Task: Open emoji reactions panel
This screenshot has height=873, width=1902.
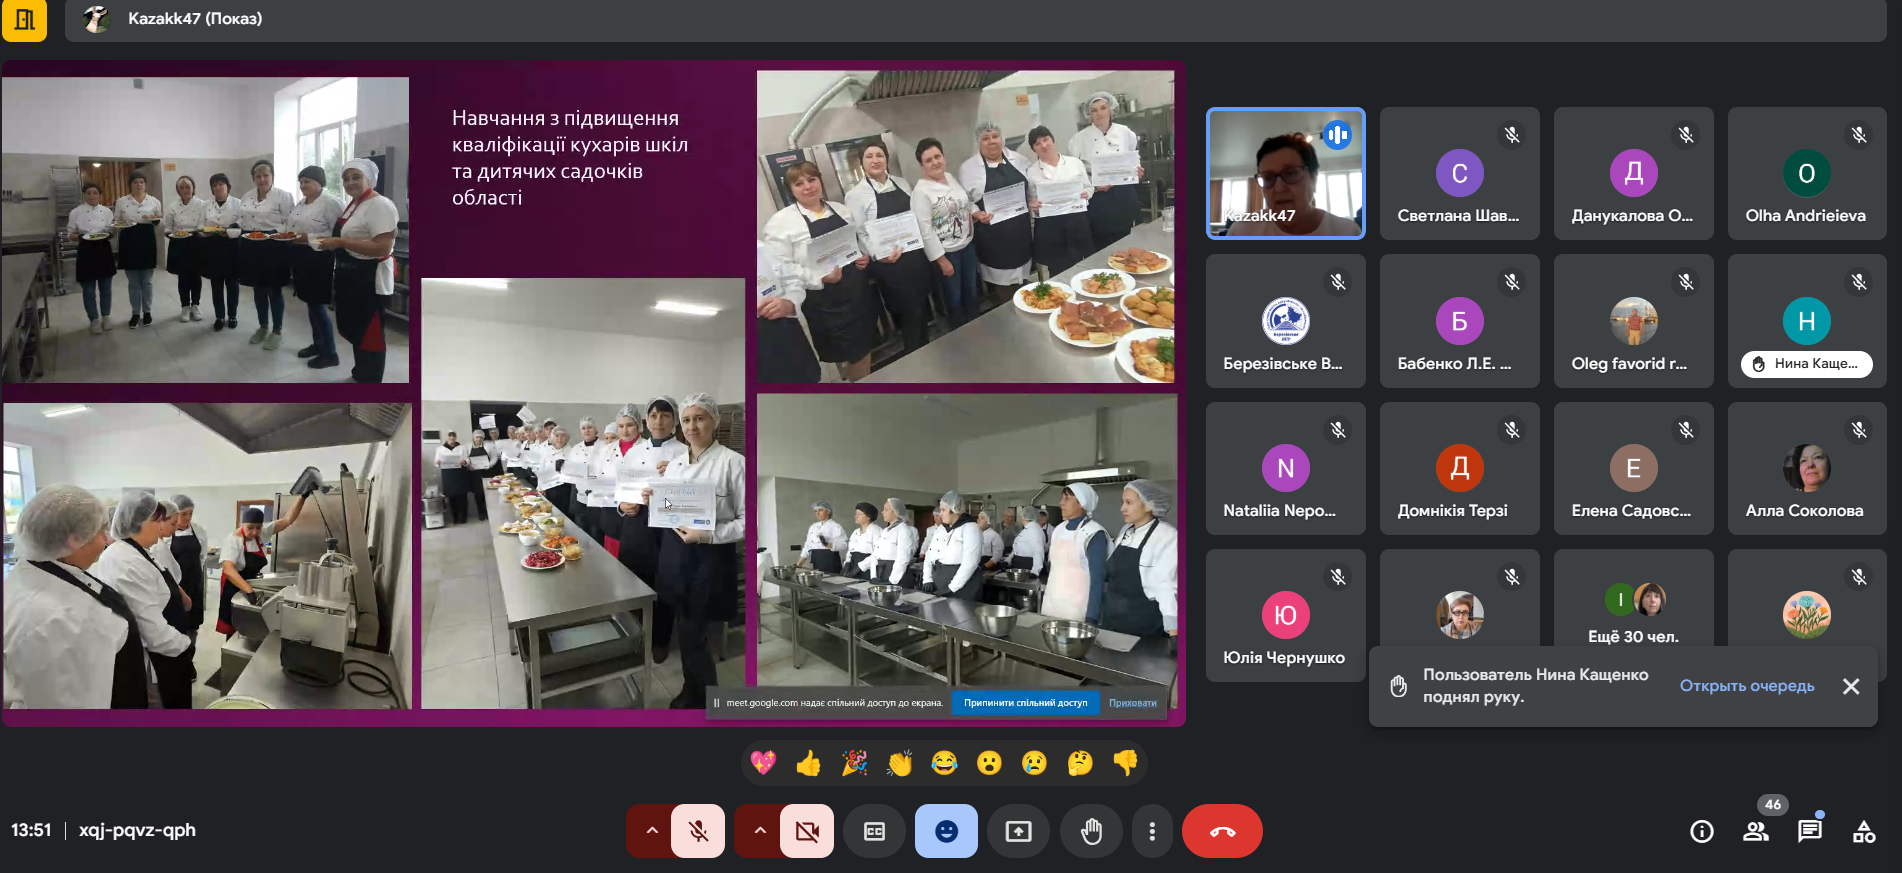Action: click(x=946, y=831)
